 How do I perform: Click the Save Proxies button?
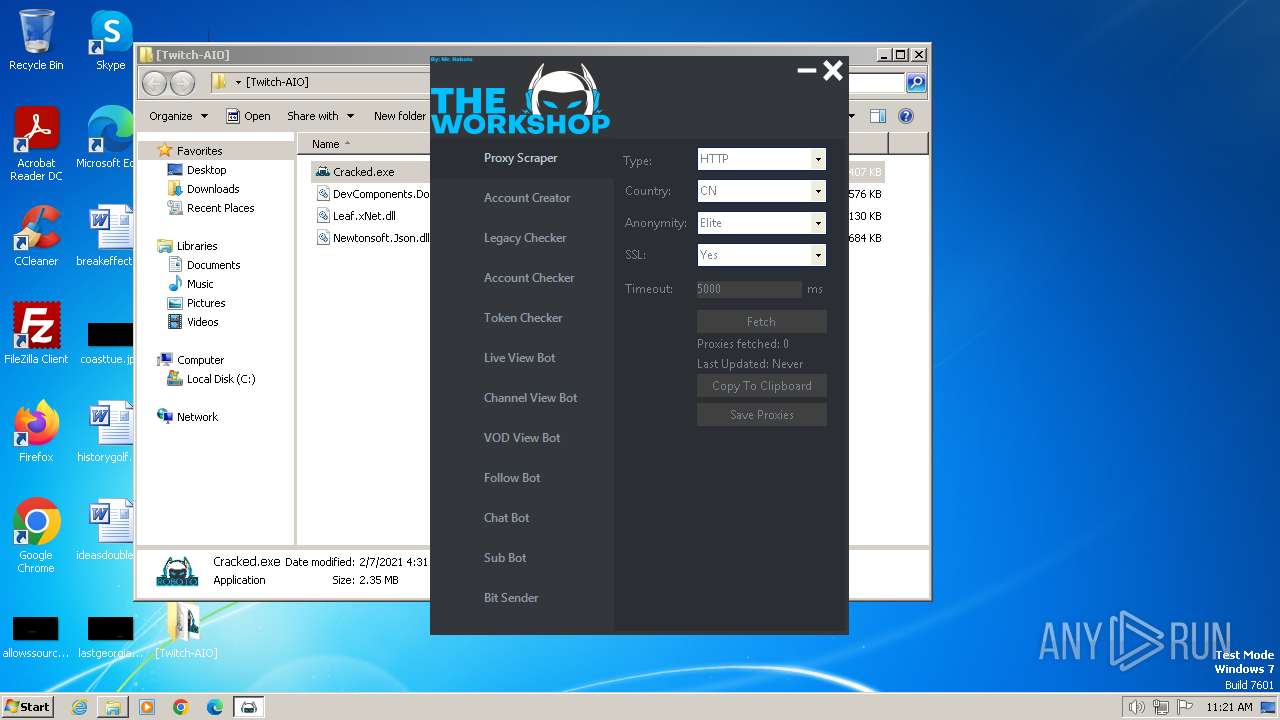tap(761, 415)
